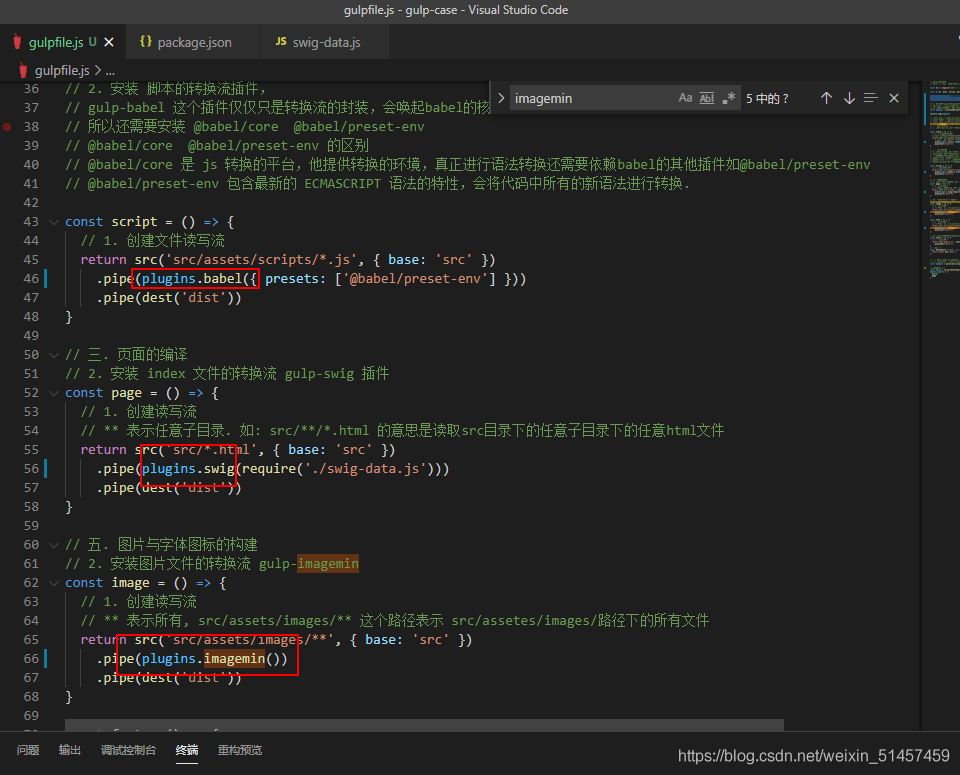Collapse the image function at line 62
The height and width of the screenshot is (775, 960).
click(x=54, y=582)
